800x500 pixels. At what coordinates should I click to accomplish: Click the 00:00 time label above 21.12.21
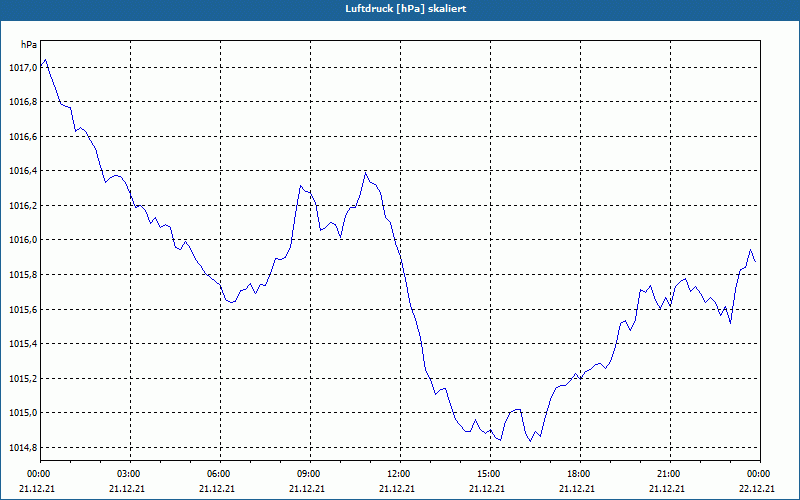[37, 474]
